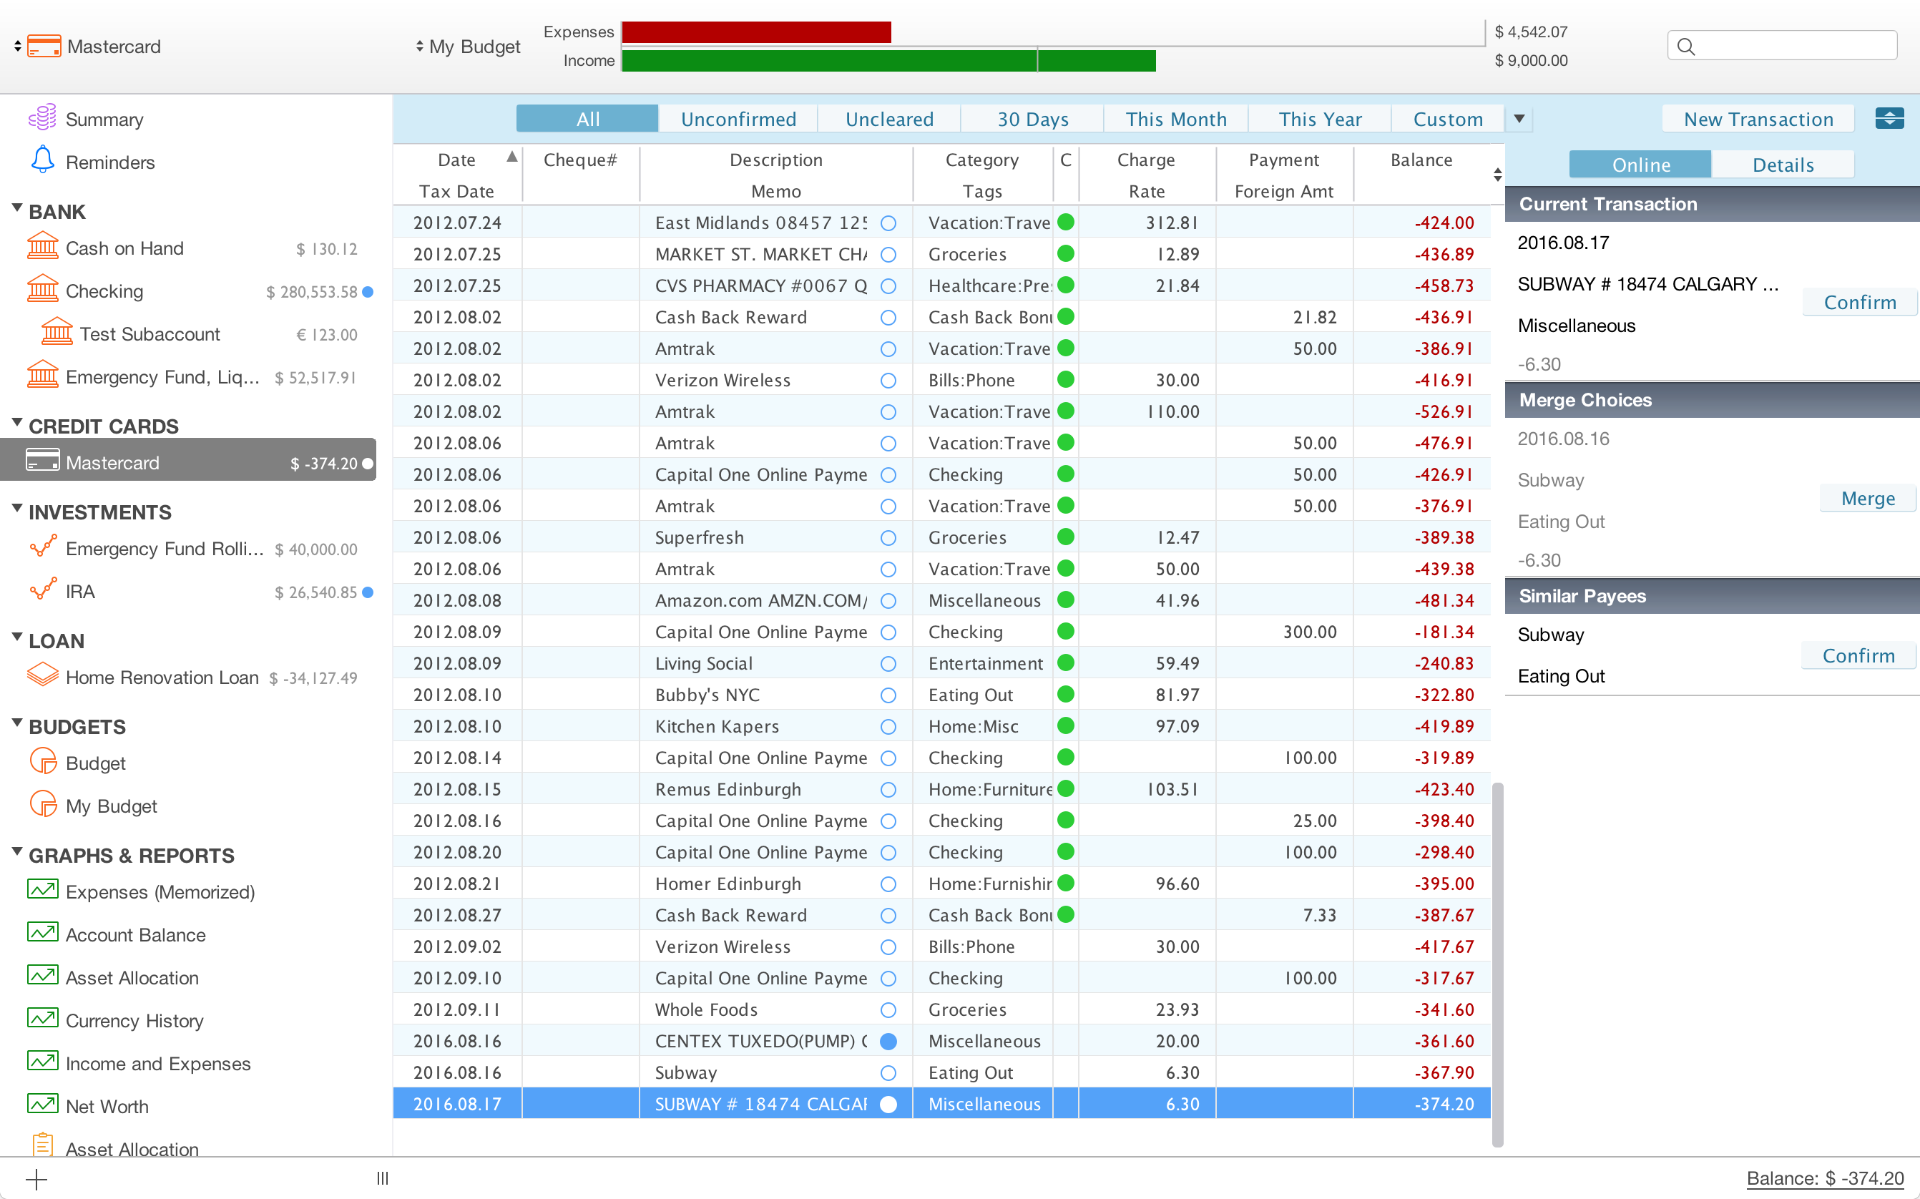1920x1199 pixels.
Task: Open the My Budget pie icon
Action: pos(43,804)
